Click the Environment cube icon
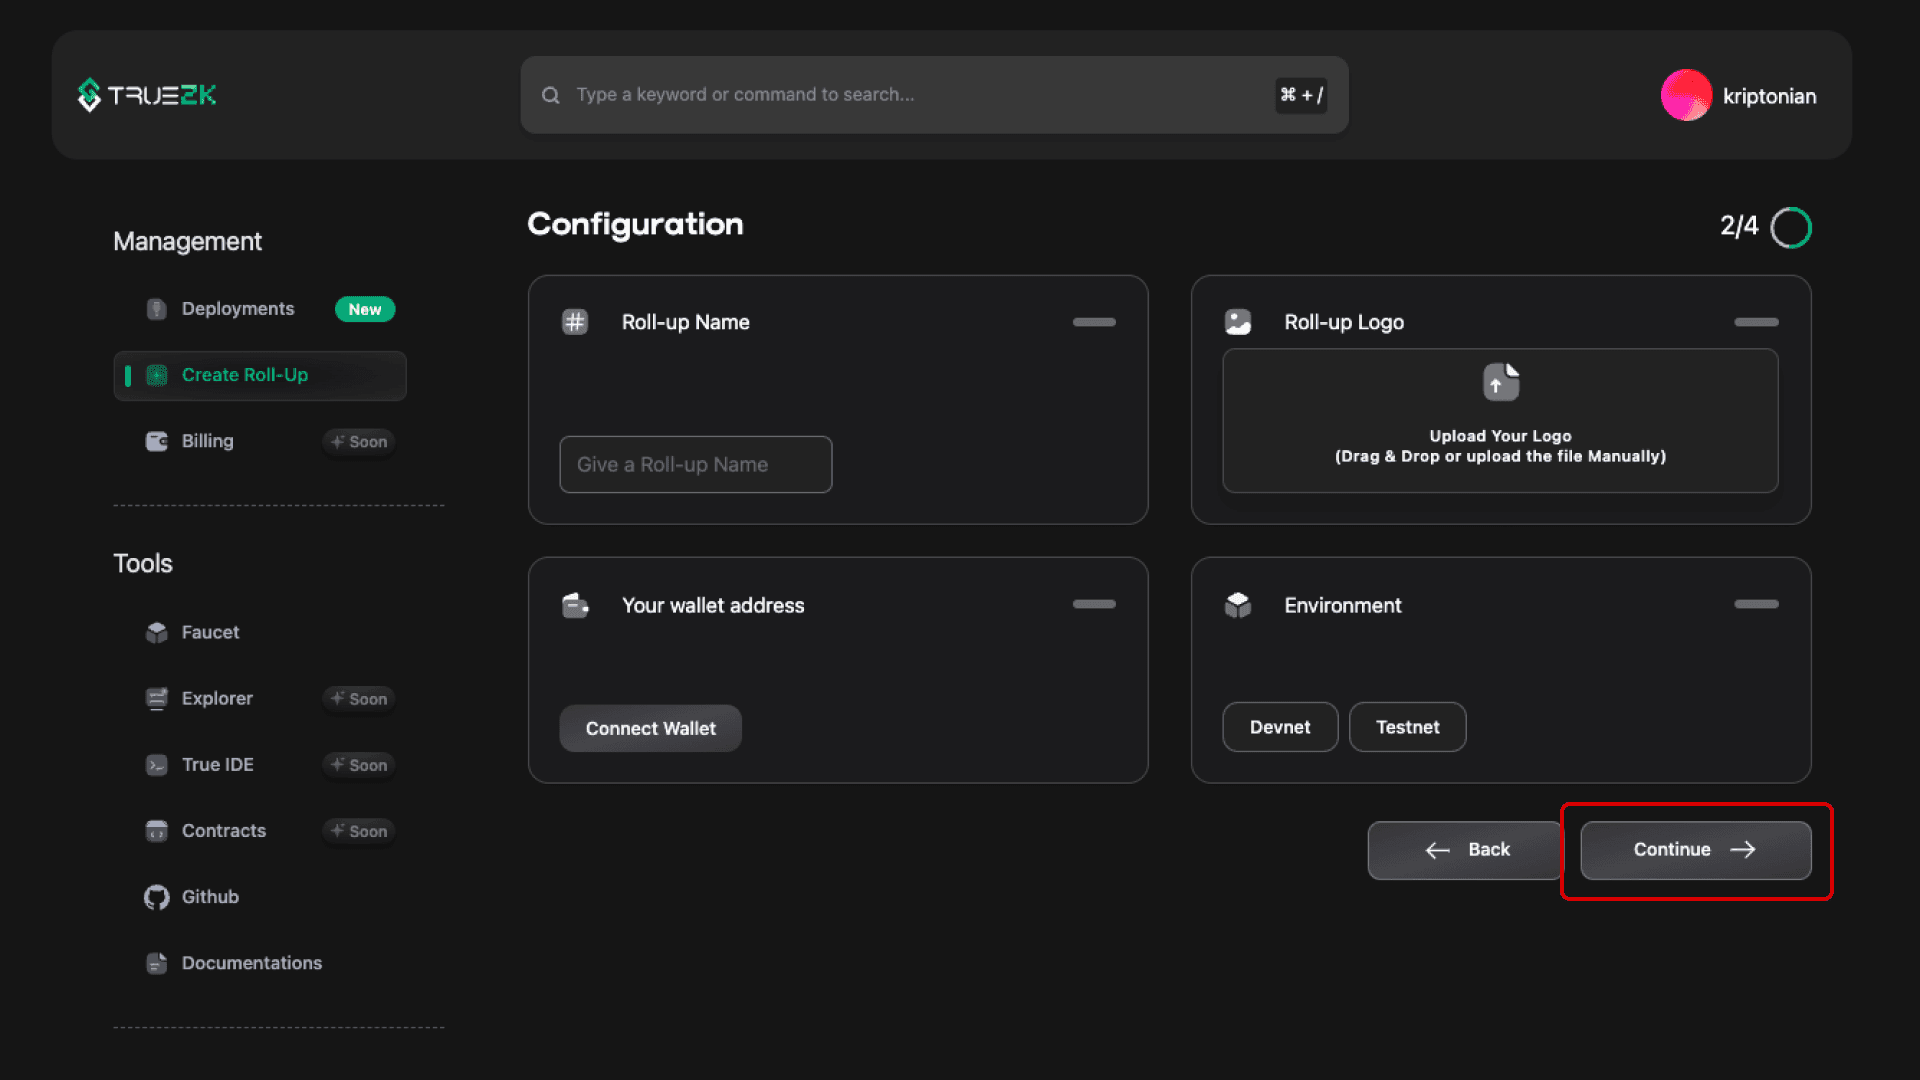 point(1238,605)
